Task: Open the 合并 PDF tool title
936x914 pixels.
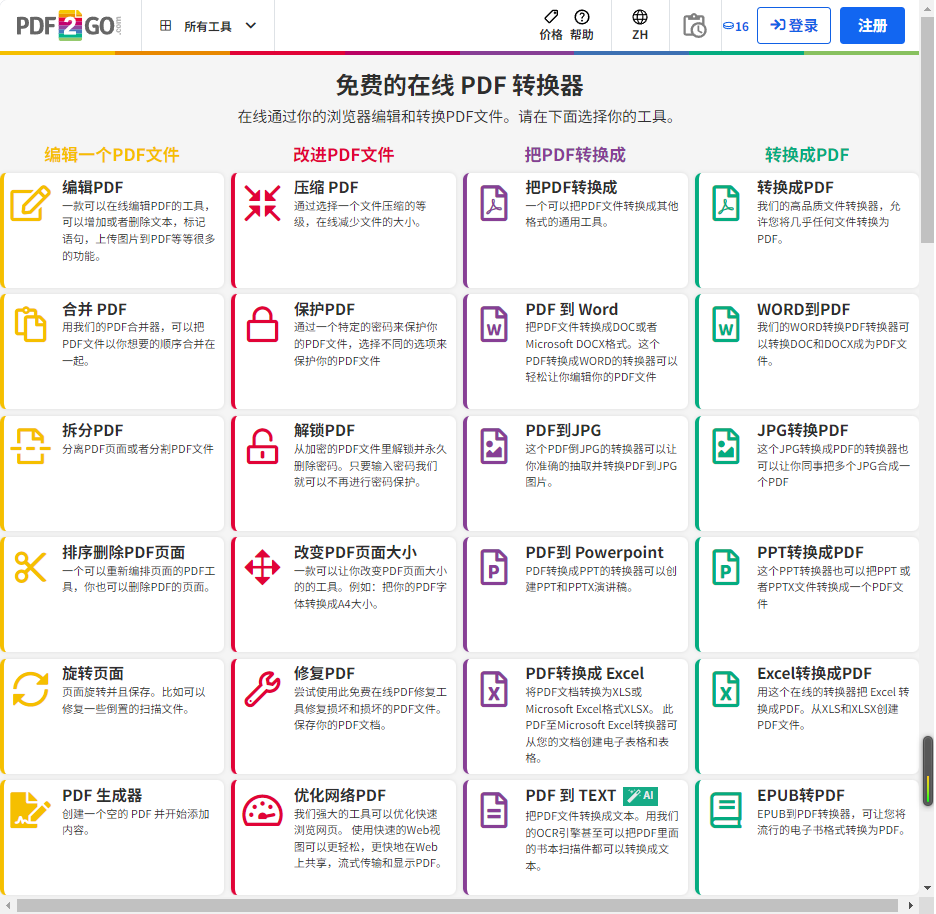Action: click(x=94, y=309)
